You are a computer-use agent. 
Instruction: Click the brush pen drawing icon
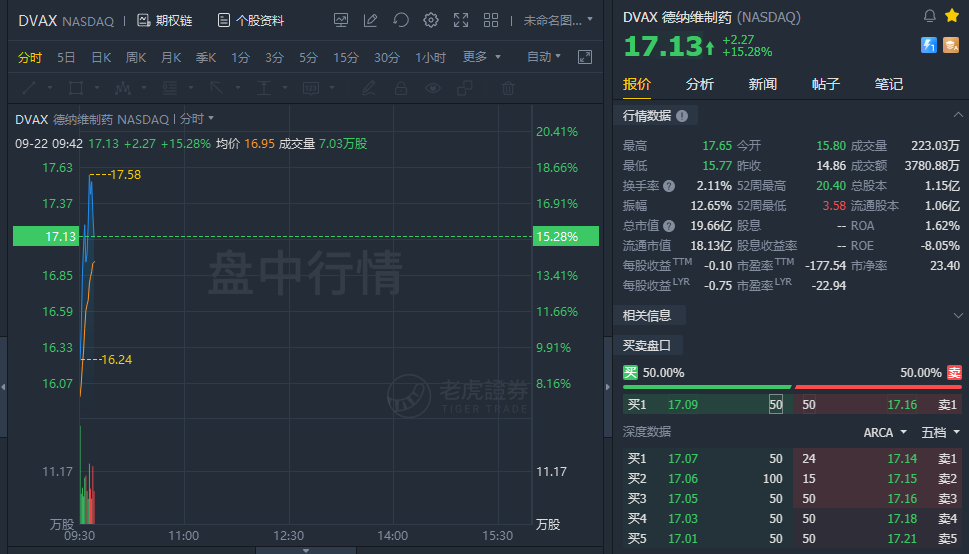point(369,88)
